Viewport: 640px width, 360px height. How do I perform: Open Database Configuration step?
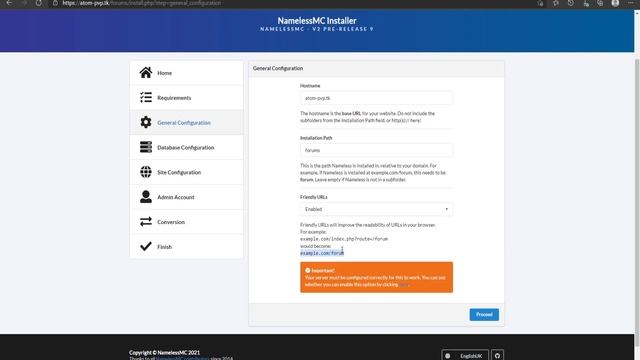[x=187, y=147]
